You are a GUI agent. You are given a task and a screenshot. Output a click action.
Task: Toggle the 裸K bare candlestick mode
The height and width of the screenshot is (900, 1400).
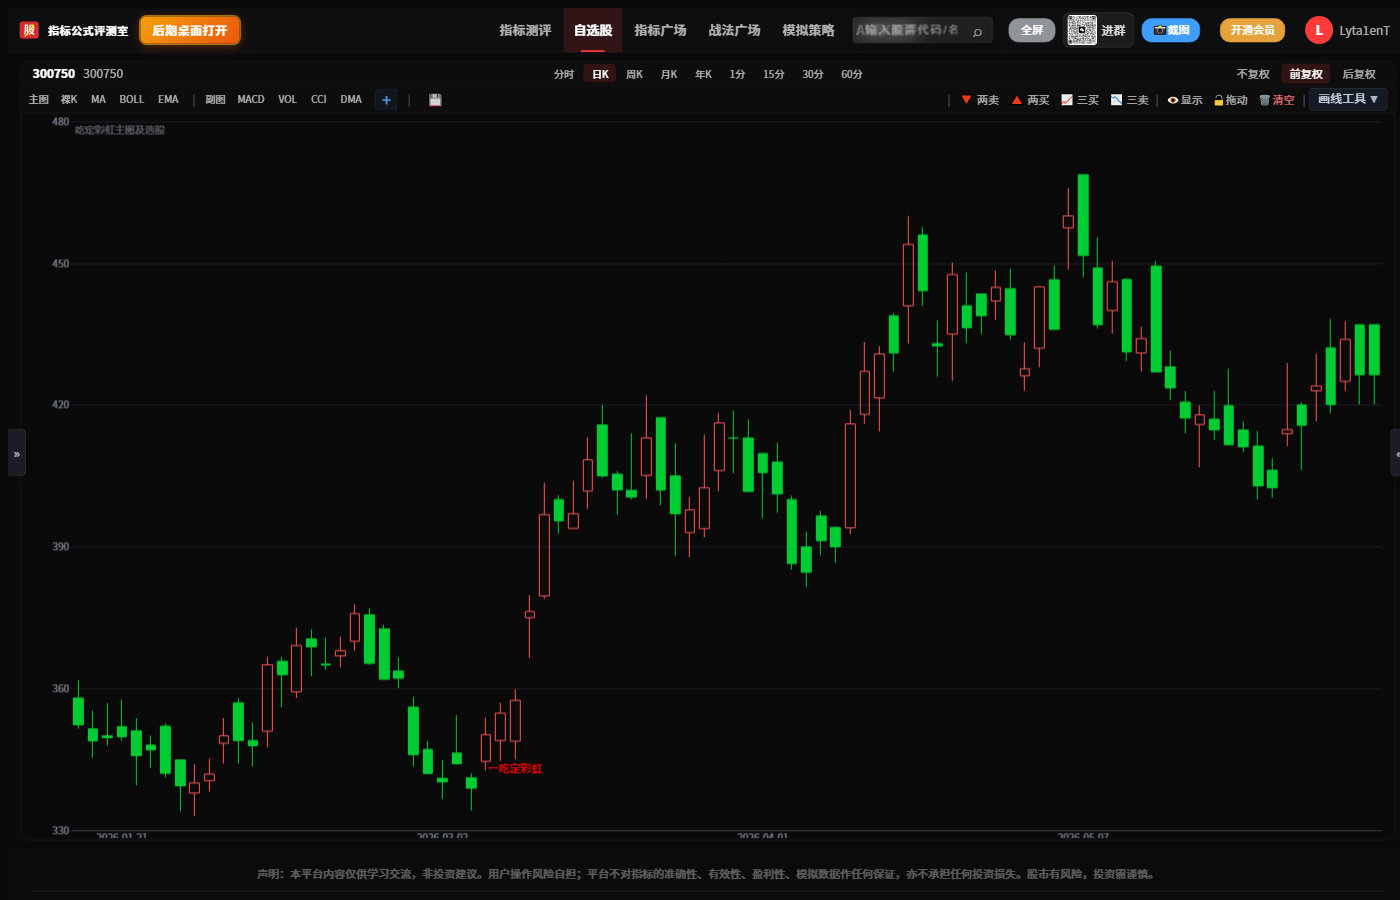tap(69, 100)
